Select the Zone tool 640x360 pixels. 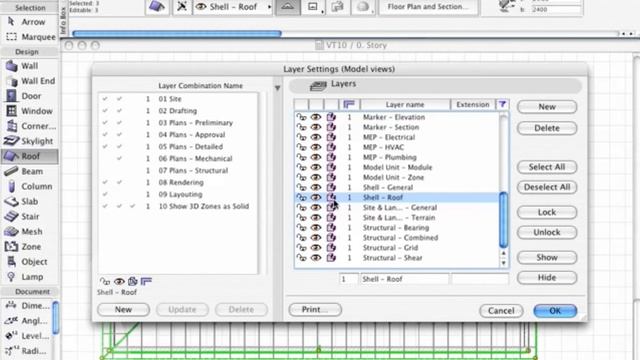pos(23,247)
